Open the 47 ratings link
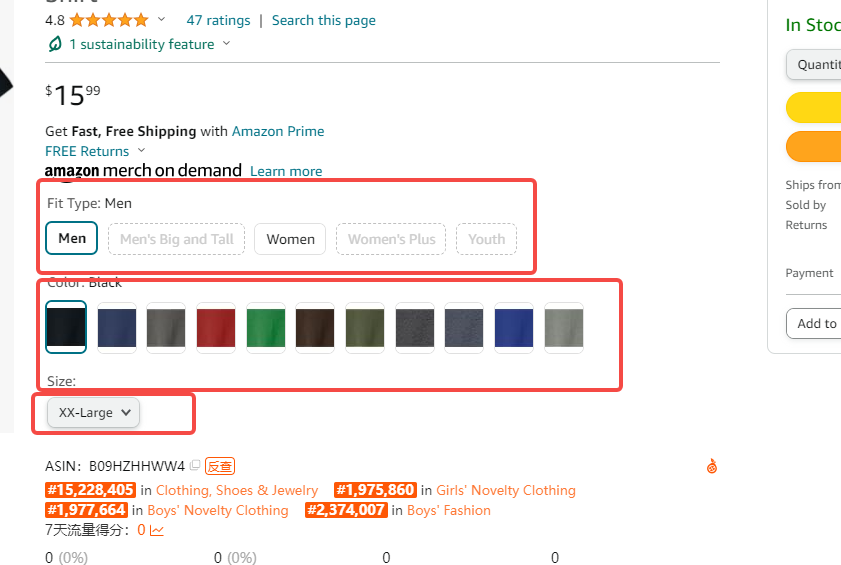Viewport: 841px width, 565px height. tap(218, 20)
